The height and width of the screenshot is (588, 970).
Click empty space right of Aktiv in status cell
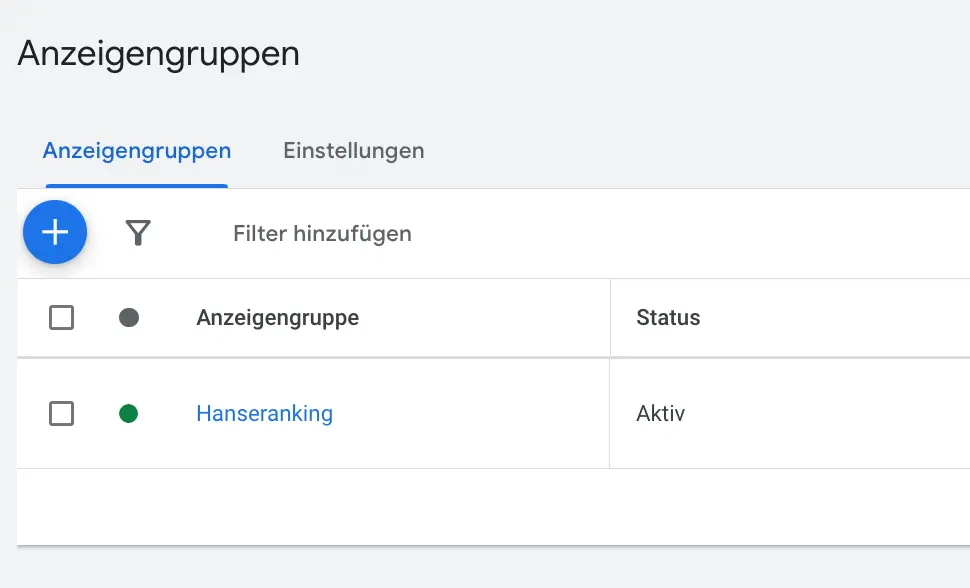tap(827, 413)
